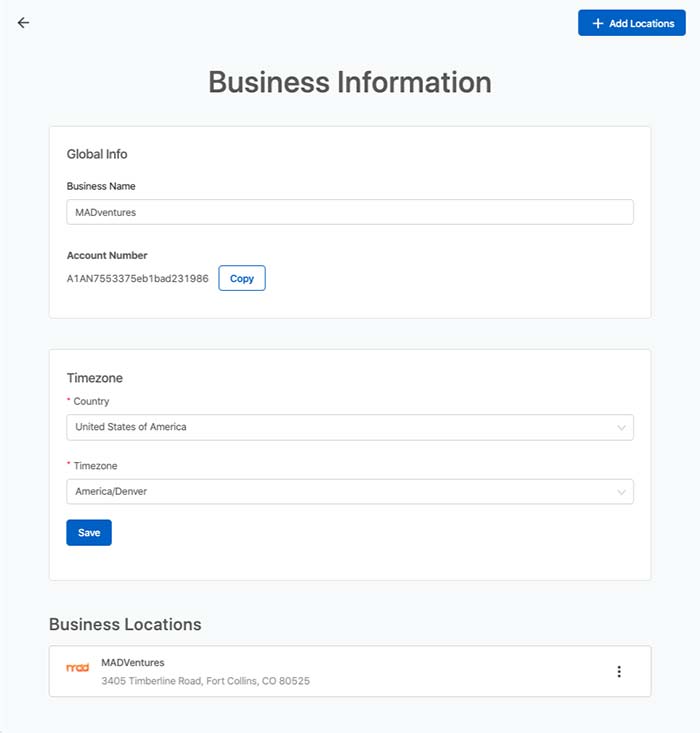Copy the account number

pos(242,278)
